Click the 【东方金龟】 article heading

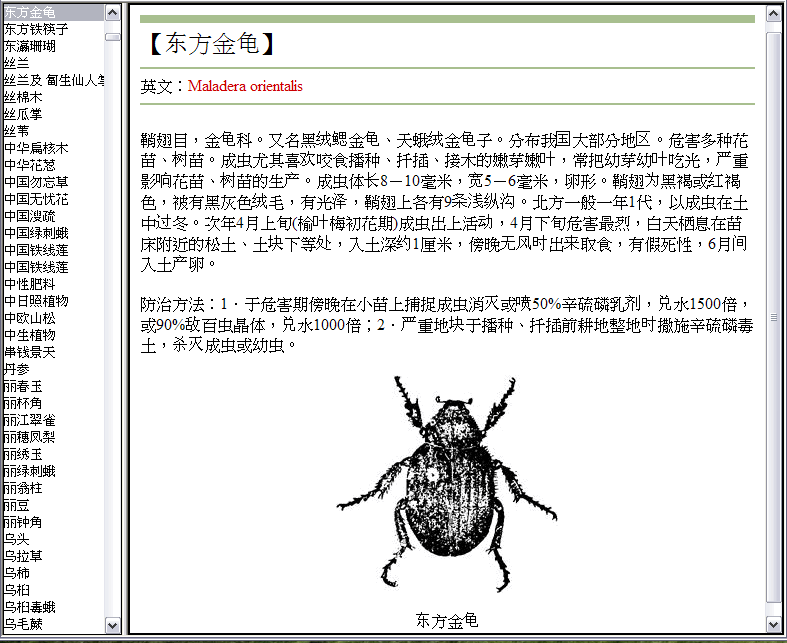pyautogui.click(x=212, y=44)
